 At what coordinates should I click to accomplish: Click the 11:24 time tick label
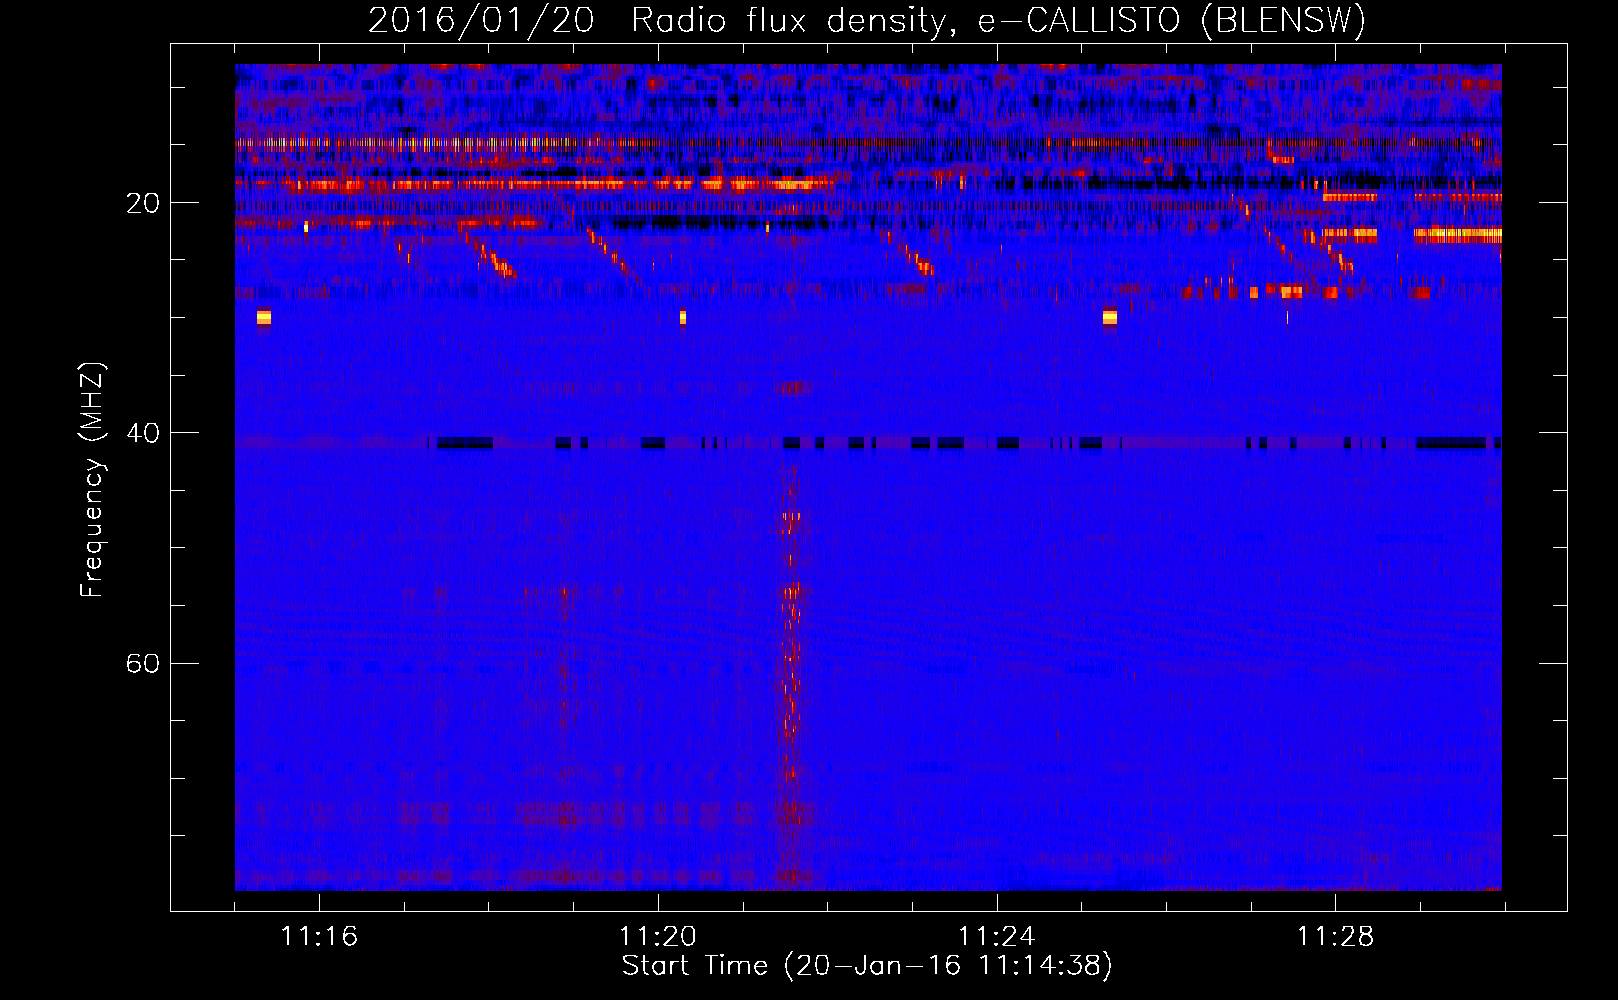[996, 937]
